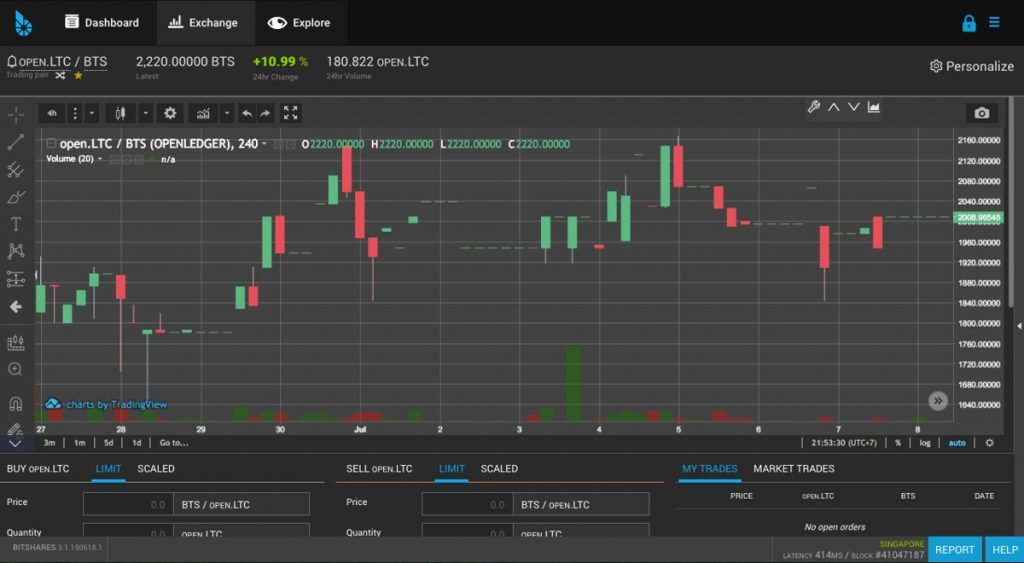Select the Text annotation tool

tap(16, 225)
